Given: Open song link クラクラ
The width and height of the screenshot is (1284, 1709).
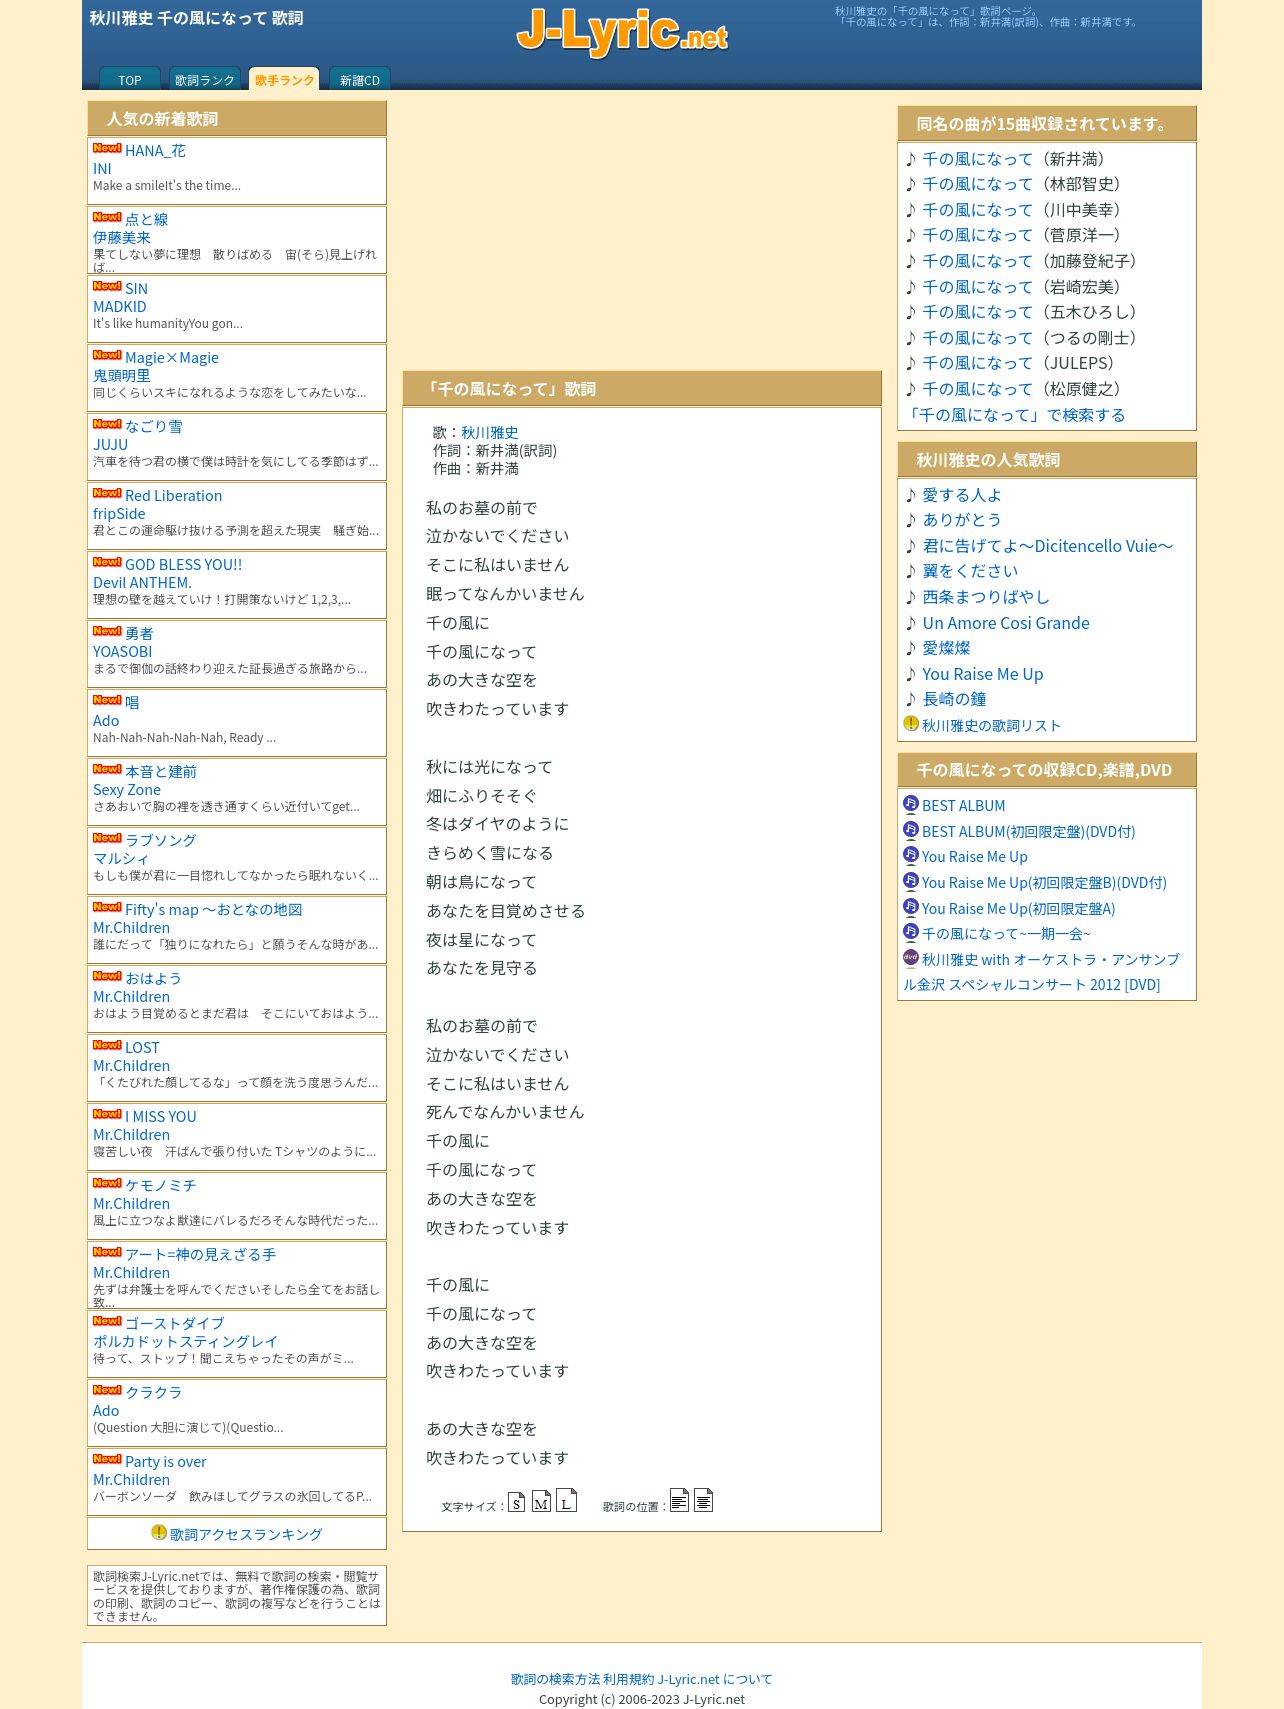Looking at the screenshot, I should 153,1393.
